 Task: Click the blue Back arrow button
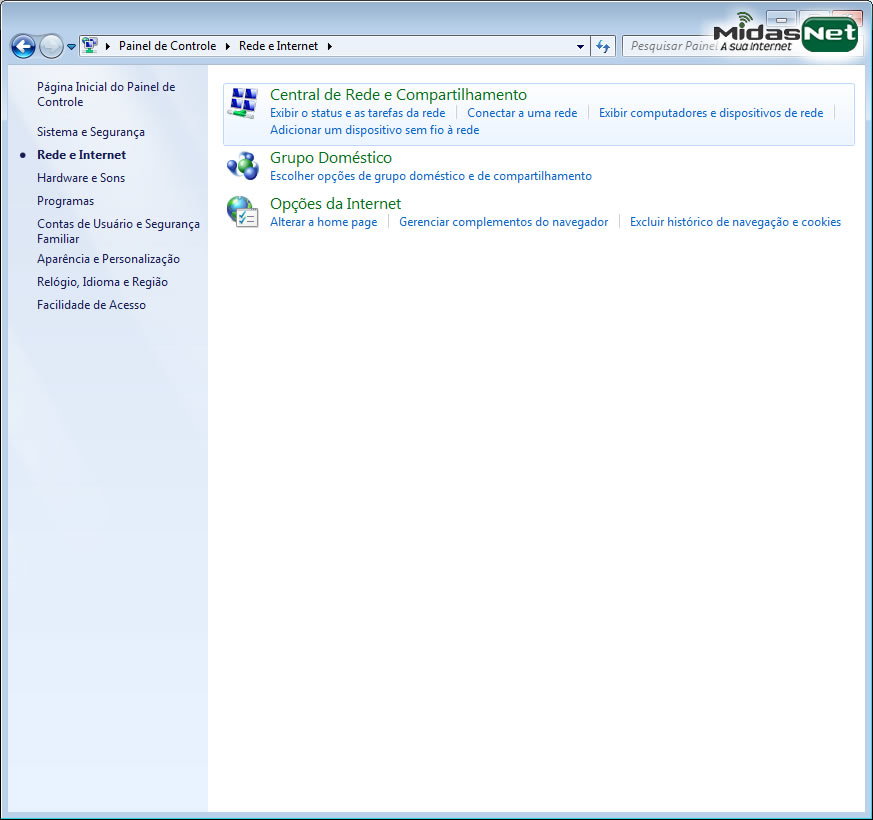[x=23, y=46]
